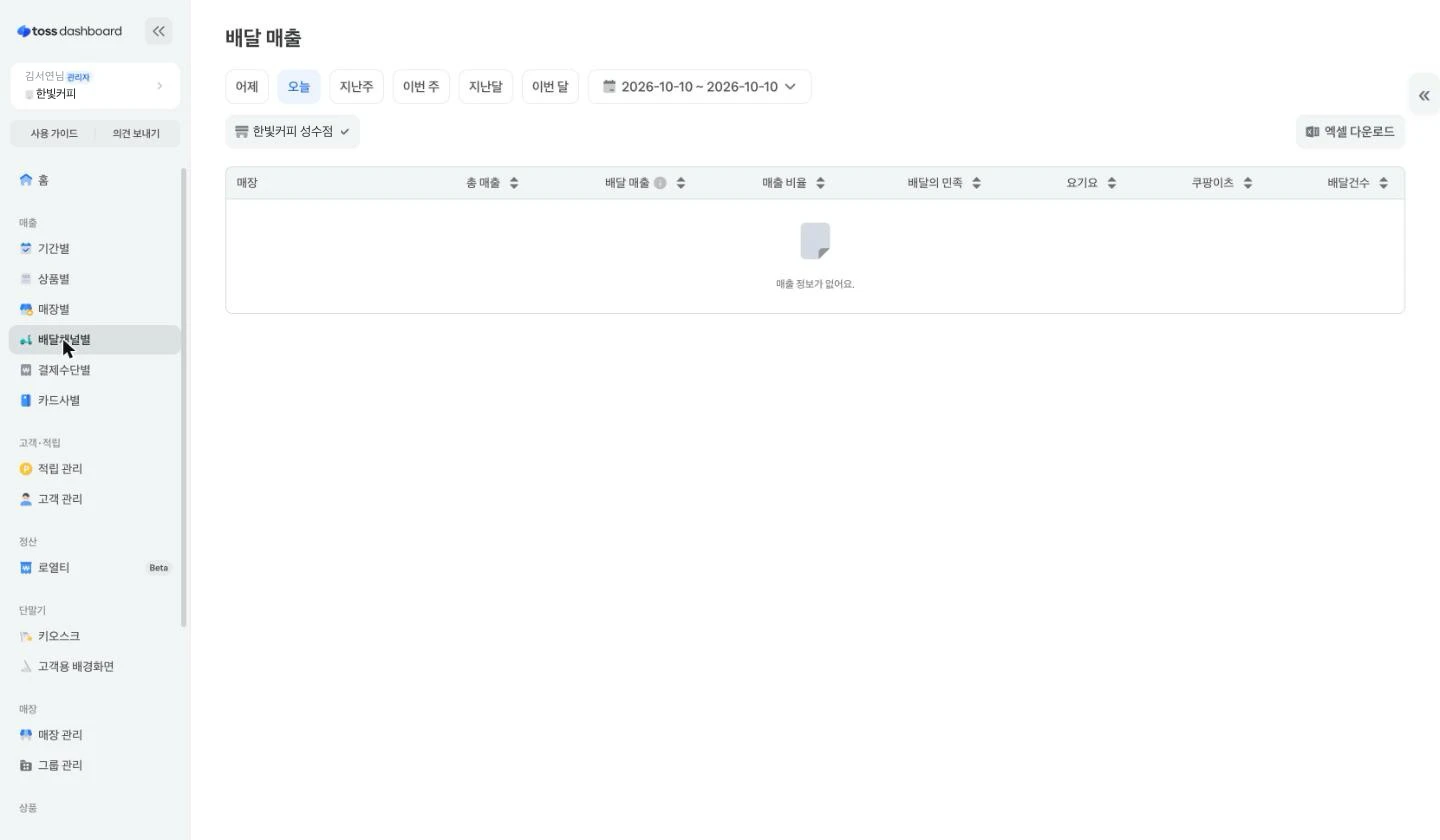
Task: Open 상품별 sales icon
Action: 26,279
